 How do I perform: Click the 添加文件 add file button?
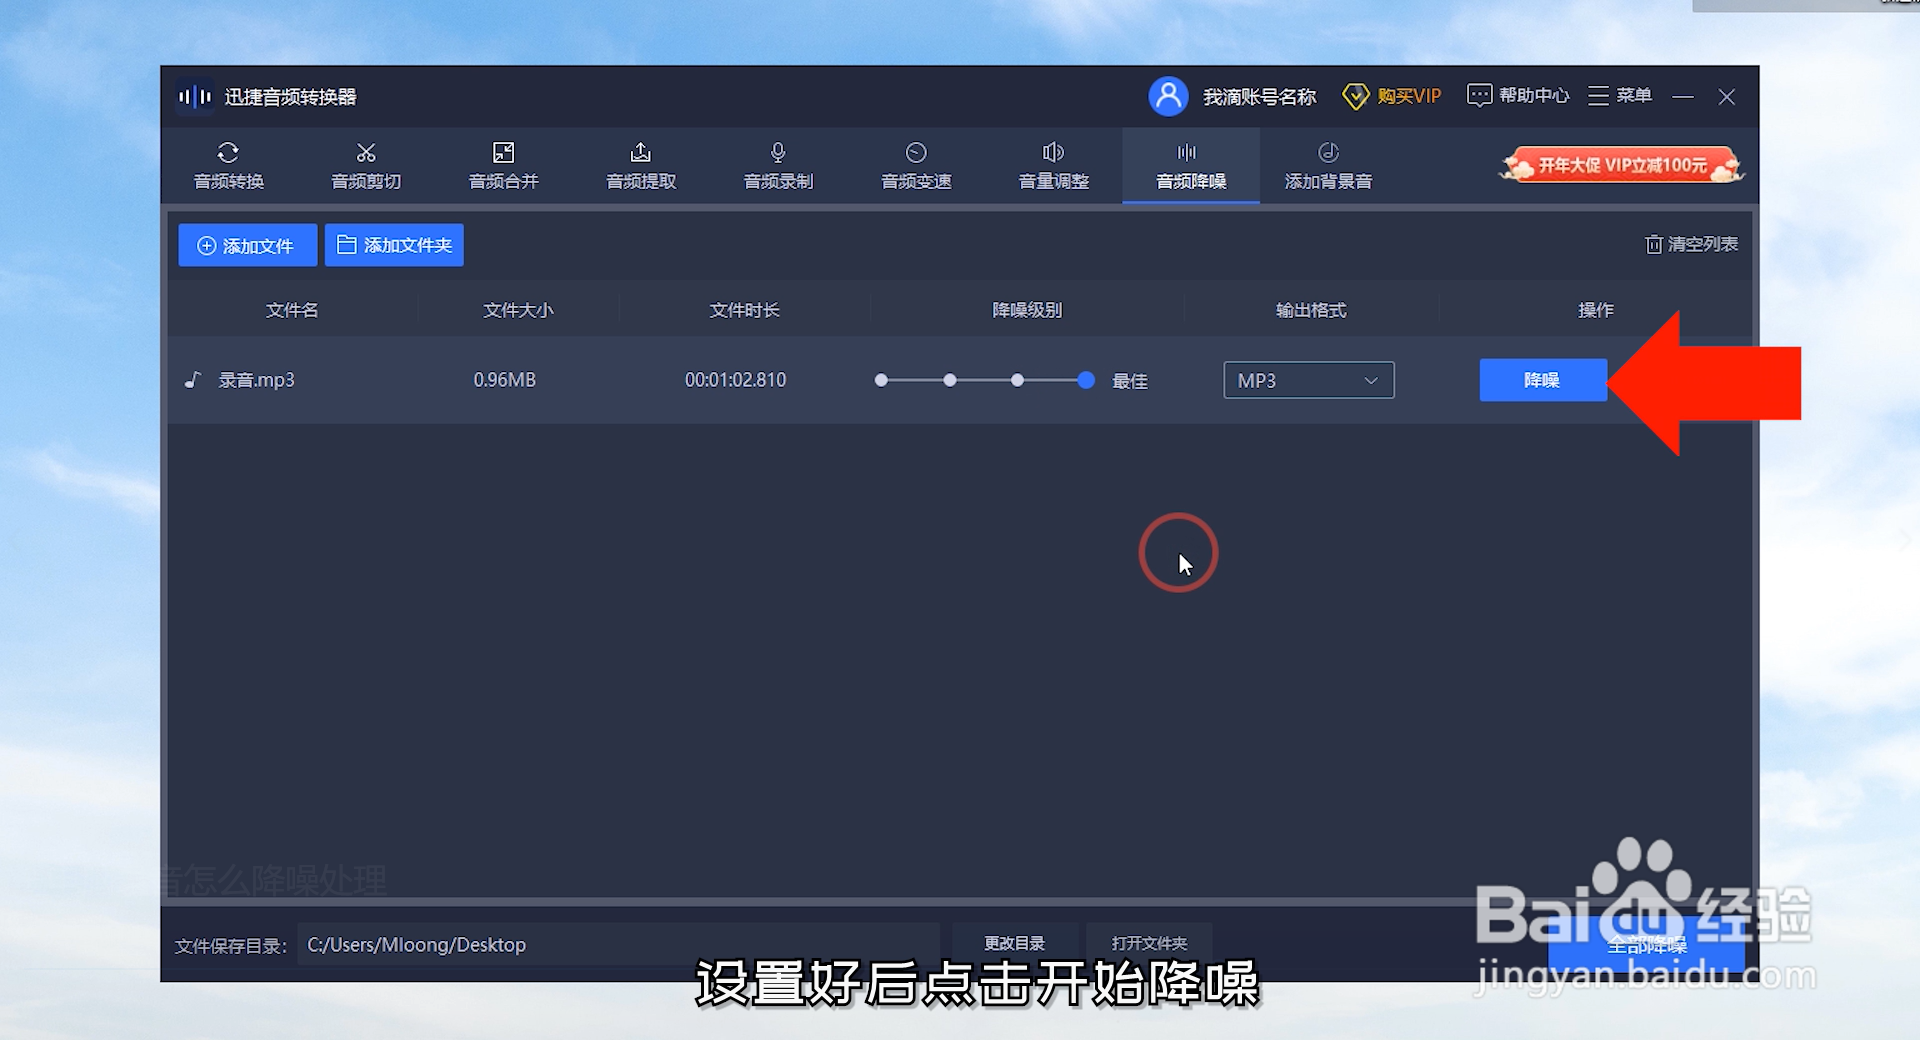pyautogui.click(x=247, y=245)
